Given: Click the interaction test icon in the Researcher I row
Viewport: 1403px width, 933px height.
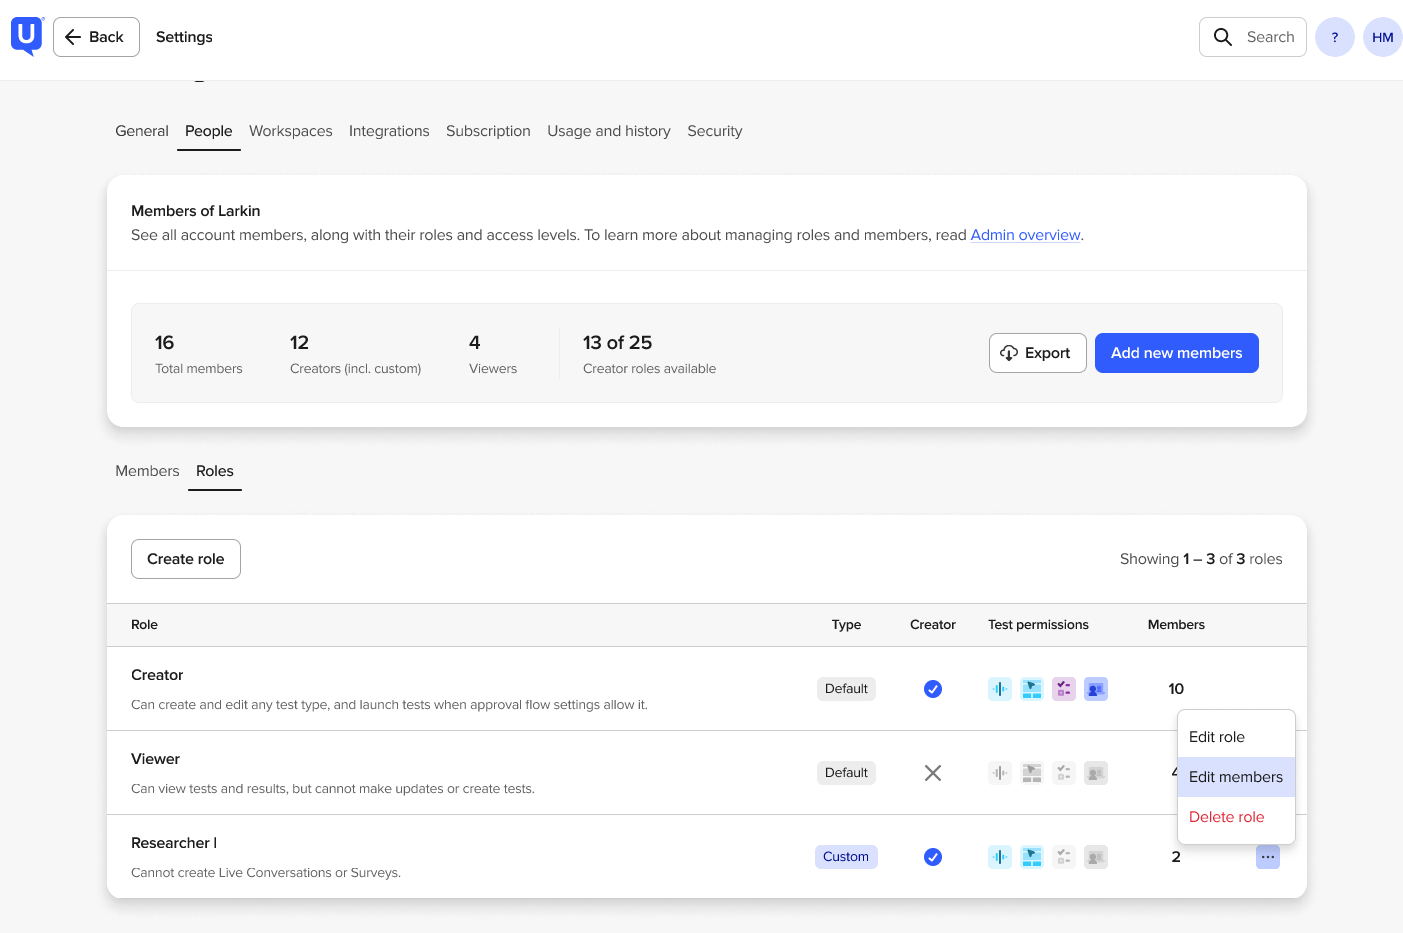Looking at the screenshot, I should coord(1032,857).
